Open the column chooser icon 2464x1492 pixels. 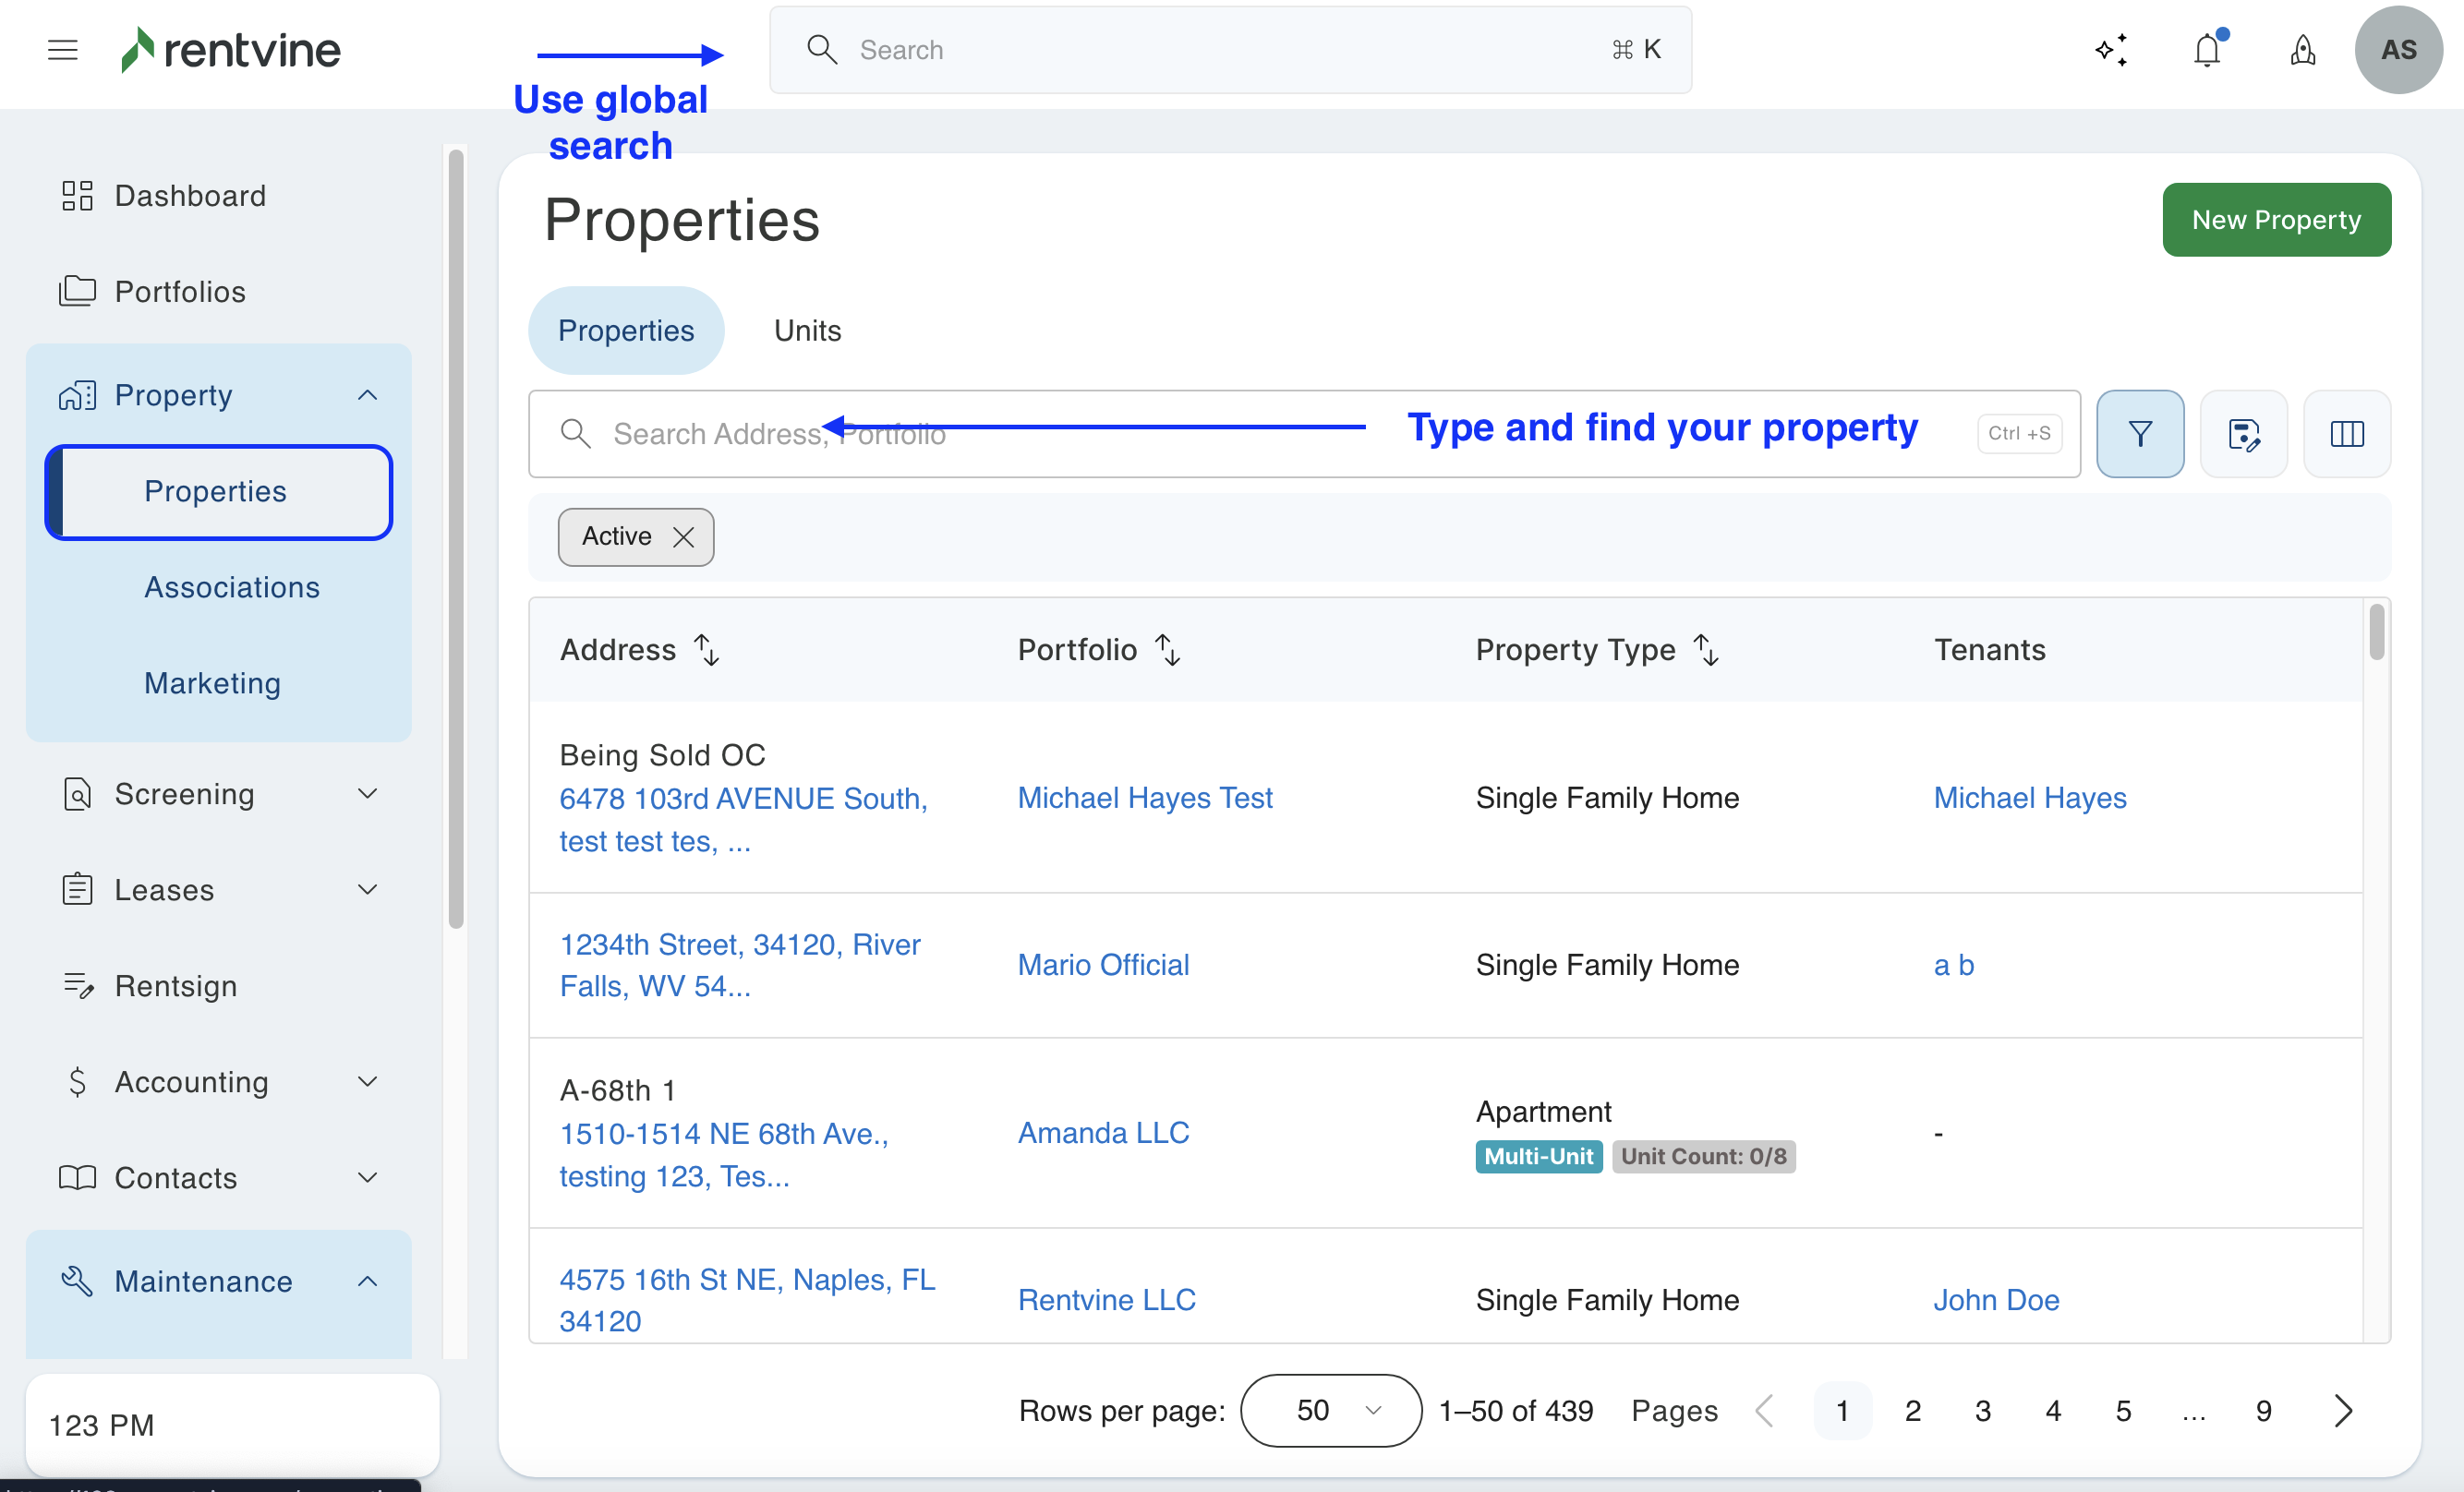click(x=2346, y=434)
